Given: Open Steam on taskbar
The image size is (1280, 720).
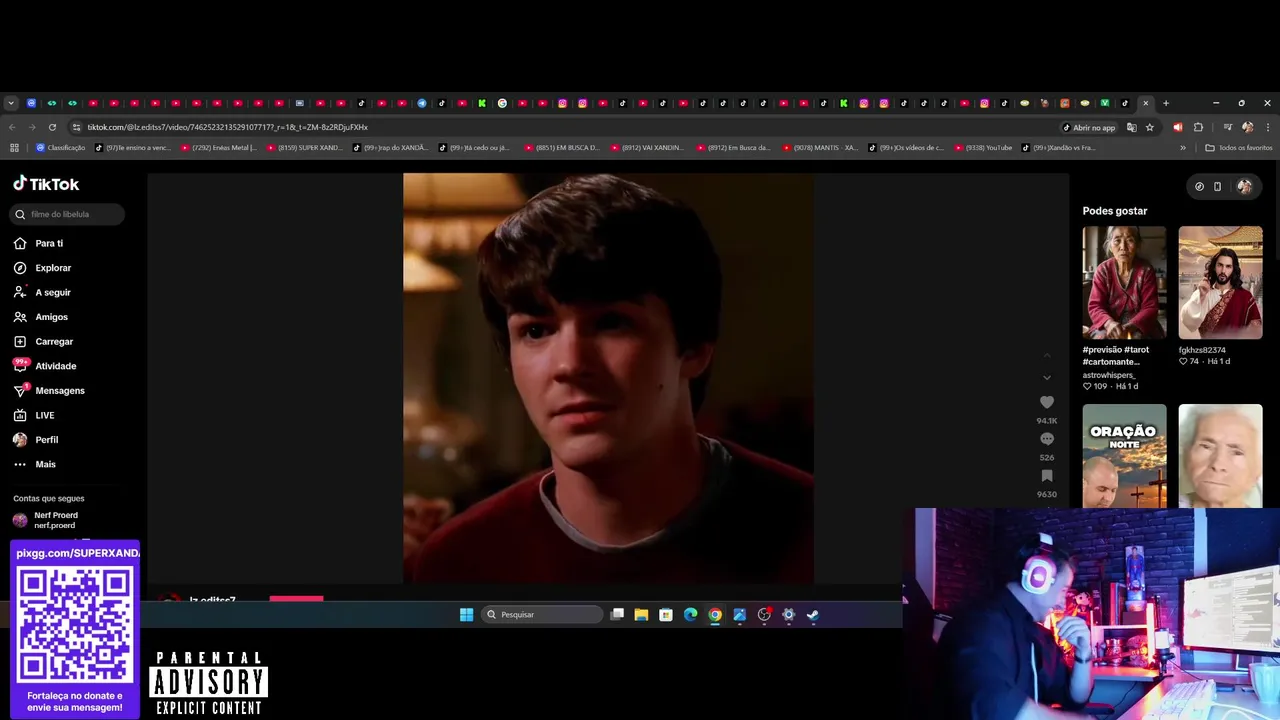Looking at the screenshot, I should click(x=813, y=615).
